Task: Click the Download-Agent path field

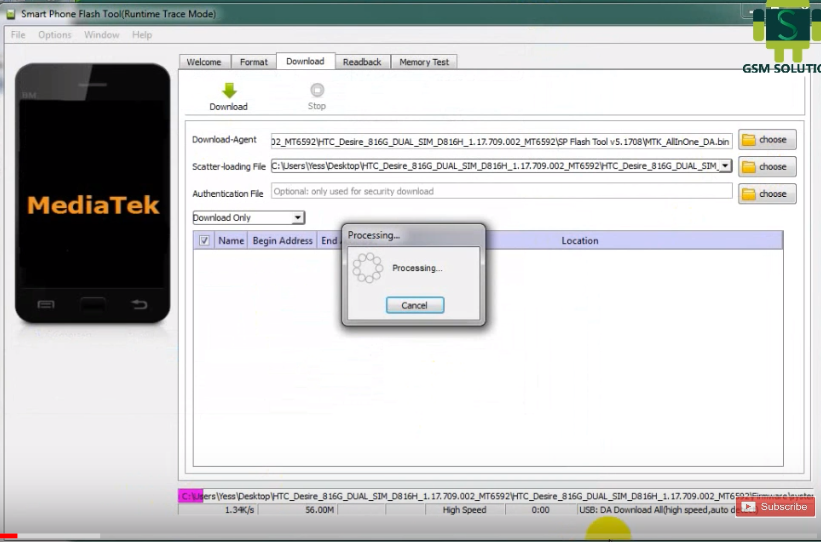Action: coord(501,141)
